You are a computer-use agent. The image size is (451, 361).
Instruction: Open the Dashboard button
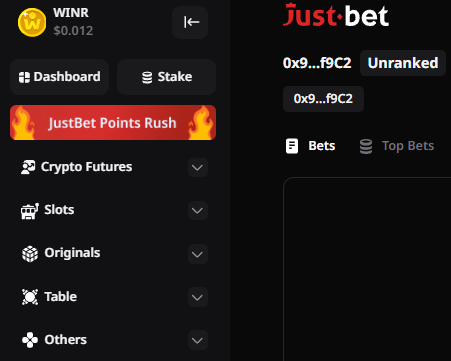pos(60,77)
